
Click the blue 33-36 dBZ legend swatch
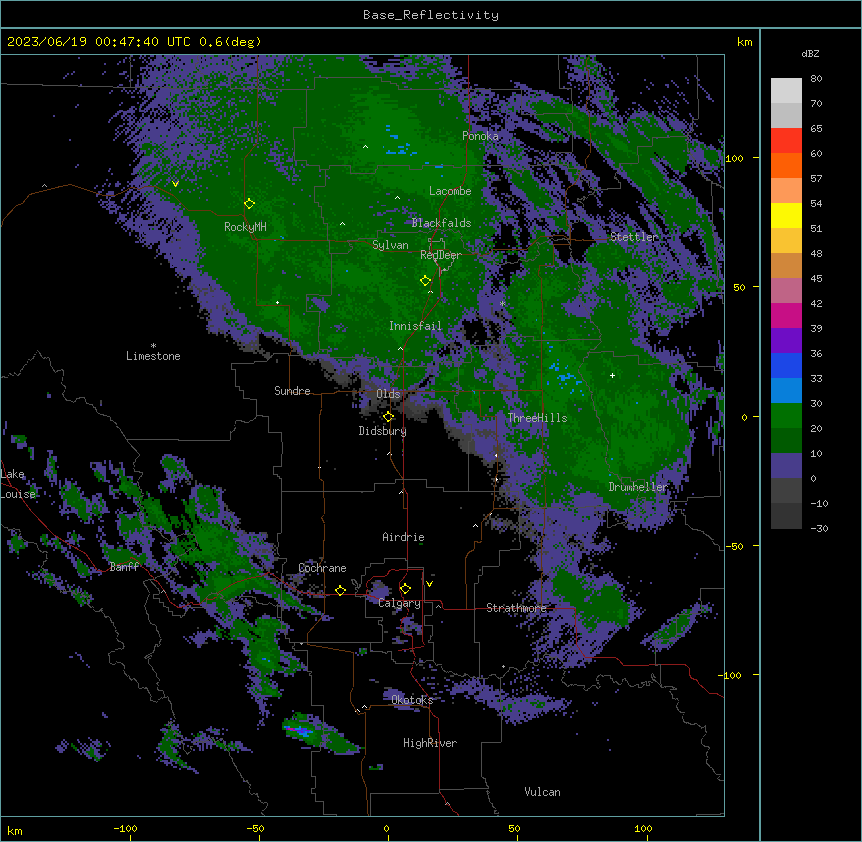point(786,365)
